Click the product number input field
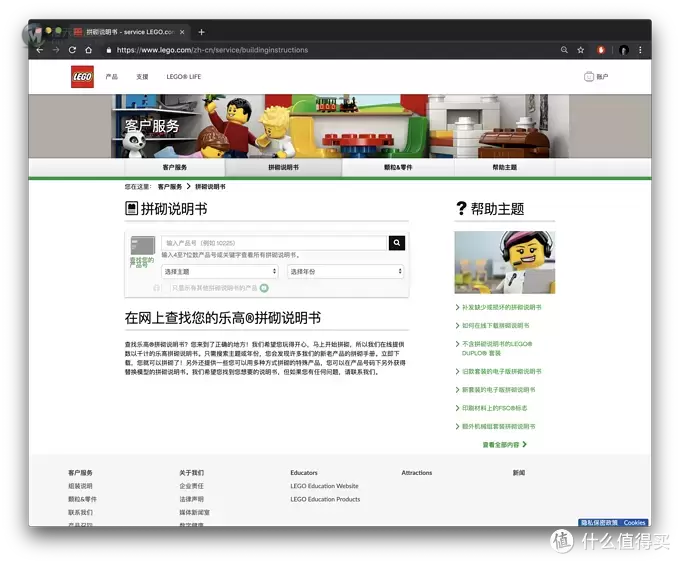The width and height of the screenshot is (680, 564). point(274,243)
